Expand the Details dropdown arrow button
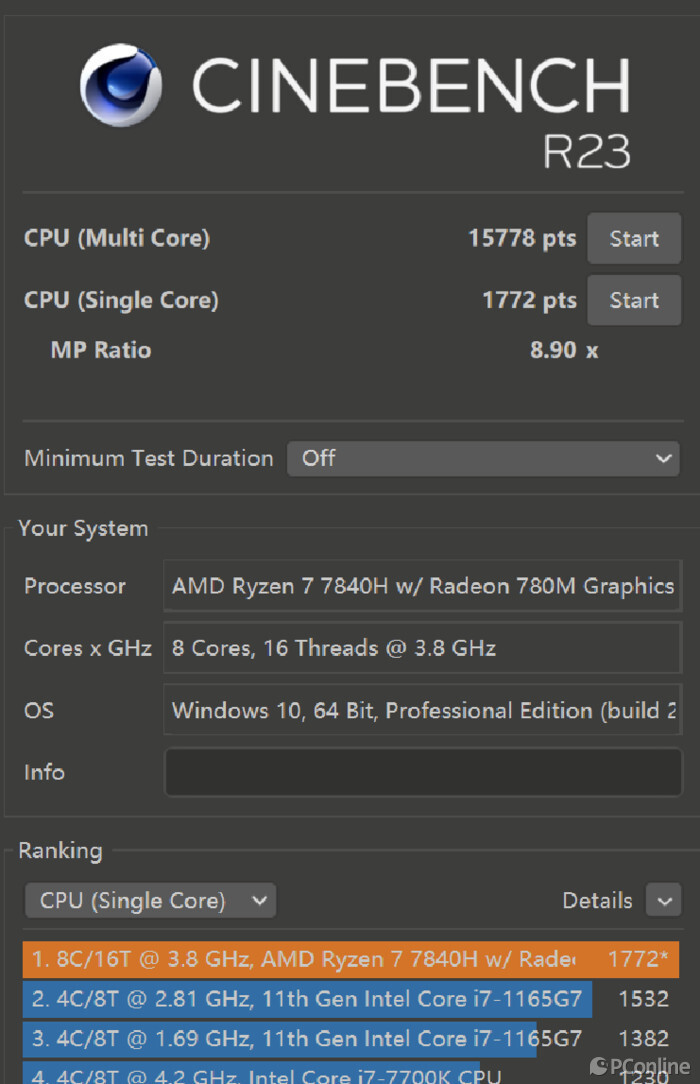Screen dimensions: 700x1084 tap(664, 900)
